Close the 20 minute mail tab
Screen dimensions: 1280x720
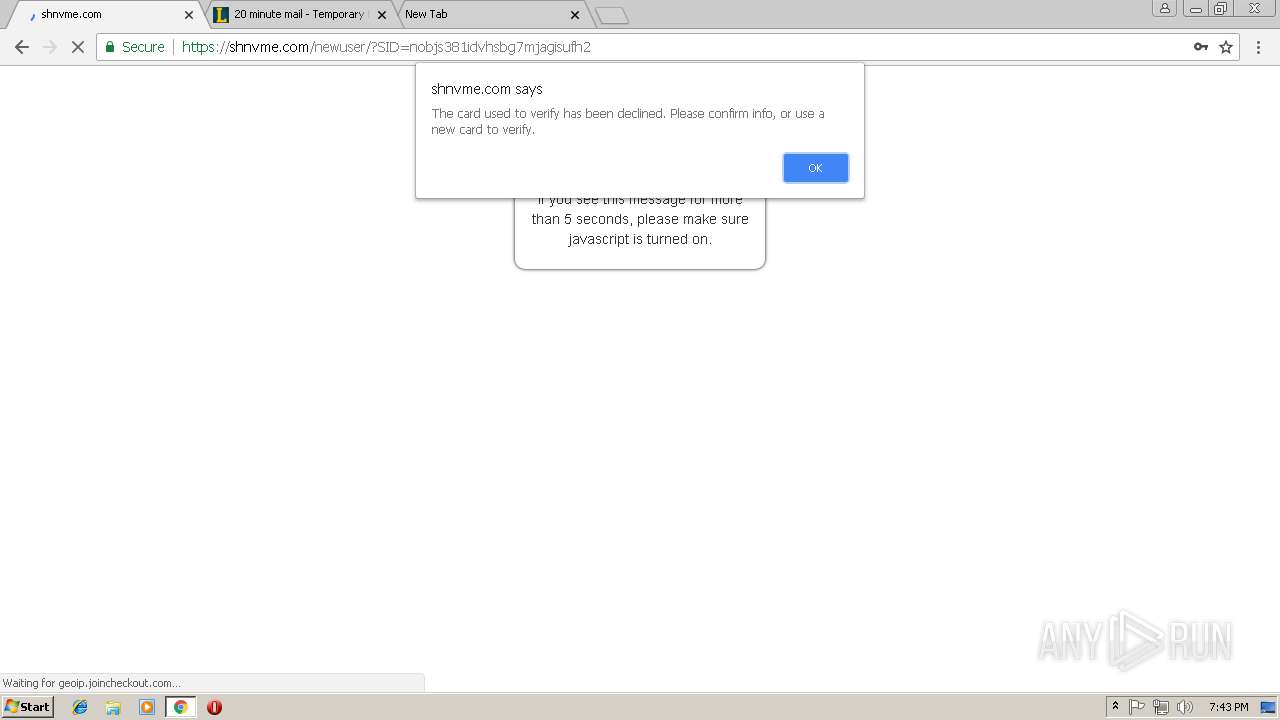coord(381,15)
